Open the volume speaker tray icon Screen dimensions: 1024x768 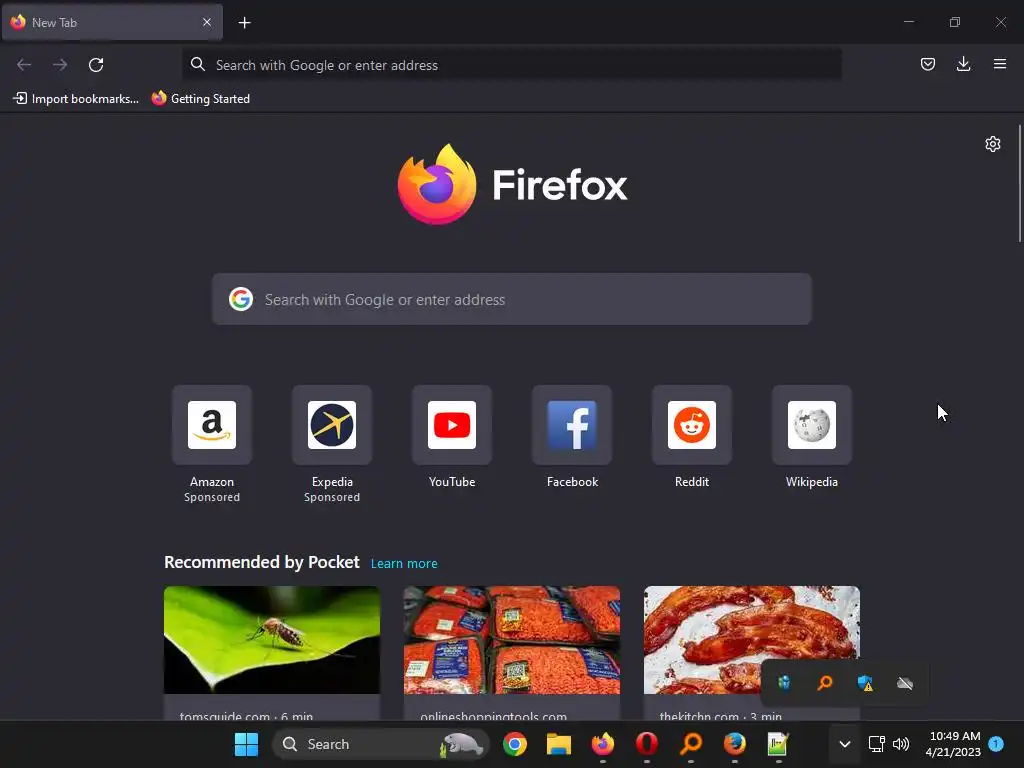(x=901, y=744)
